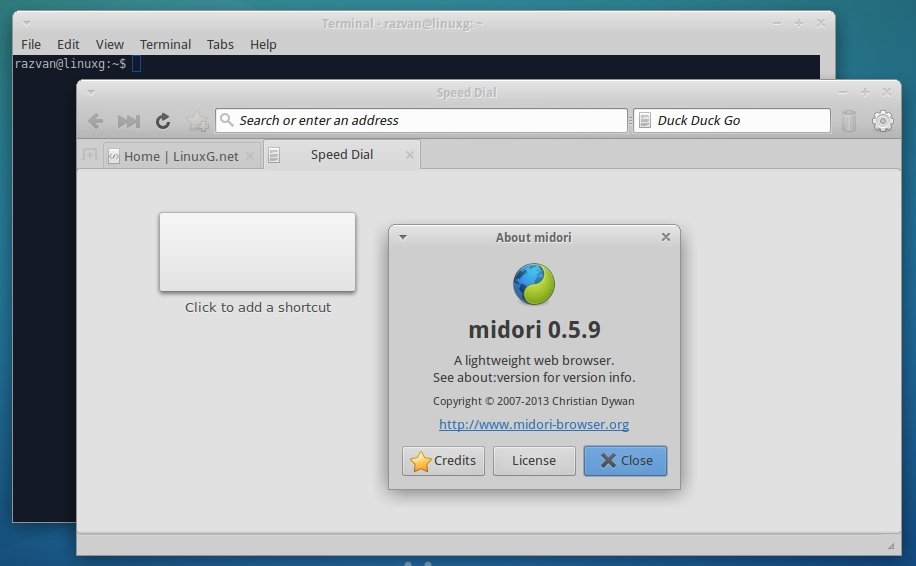Click the terminal prompt razvan@linuxg:~$

click(70, 64)
